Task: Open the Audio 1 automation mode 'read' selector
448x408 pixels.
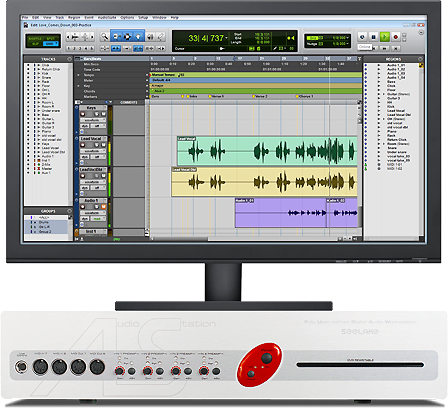Action: [97, 219]
